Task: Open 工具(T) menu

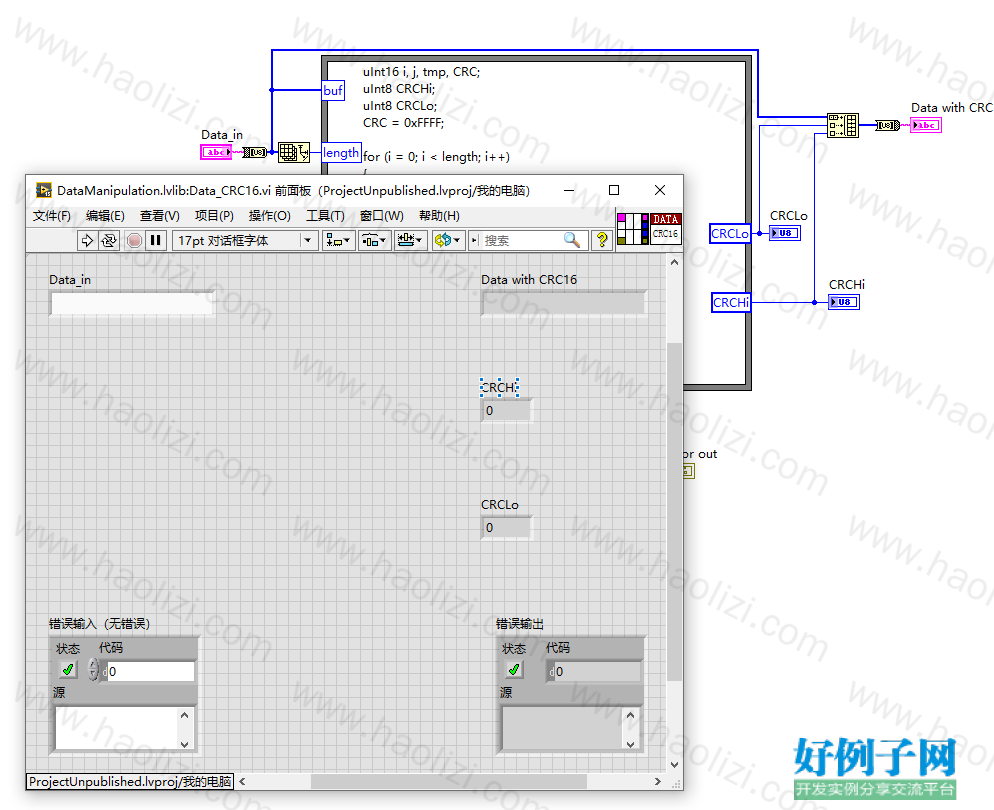Action: click(325, 215)
